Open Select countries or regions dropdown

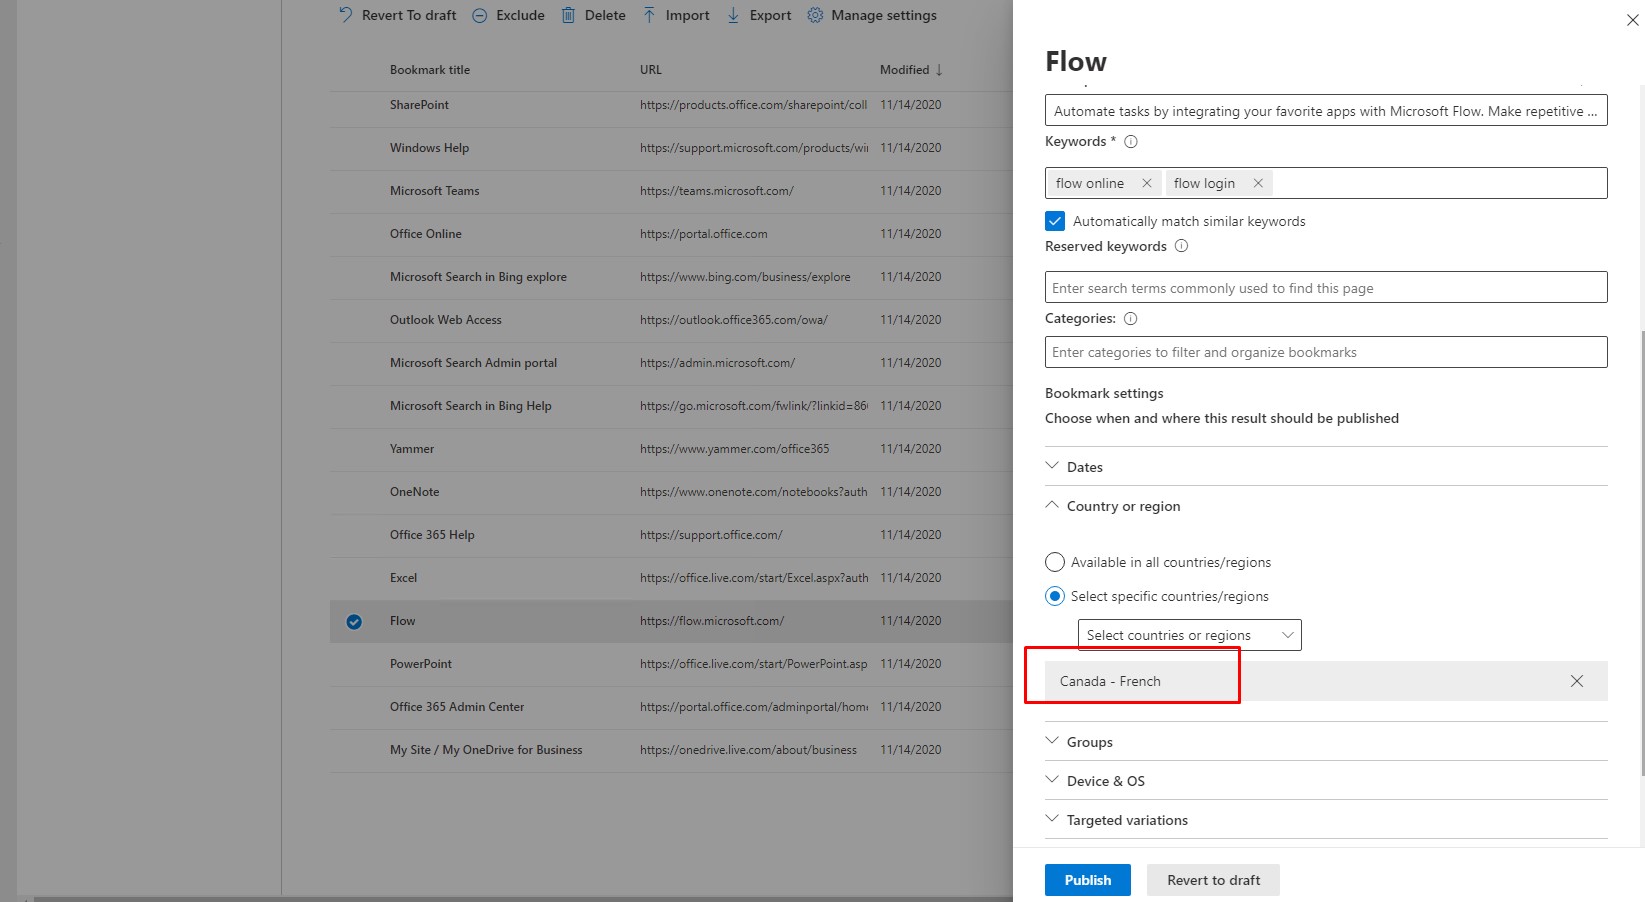click(1189, 635)
